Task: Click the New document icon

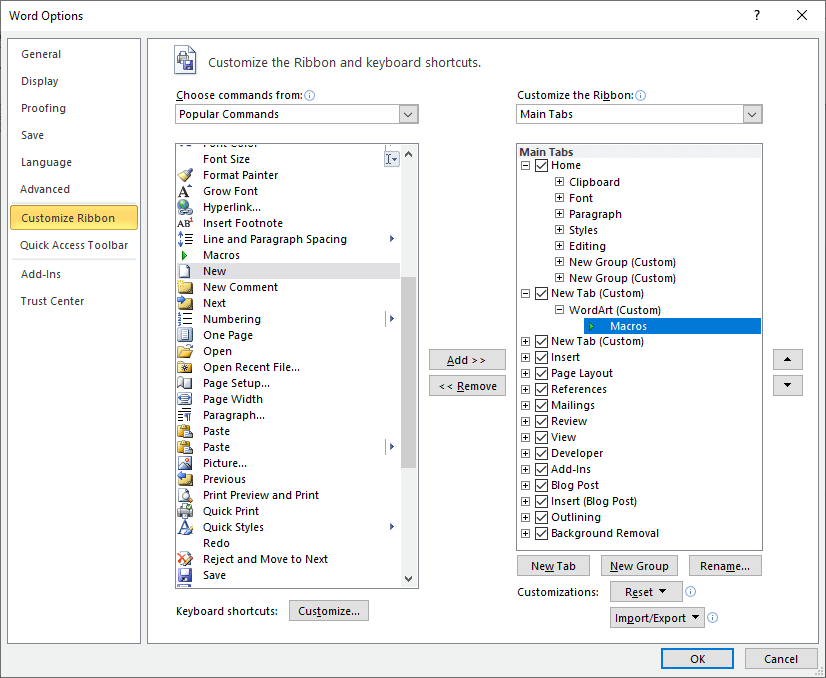Action: point(184,271)
